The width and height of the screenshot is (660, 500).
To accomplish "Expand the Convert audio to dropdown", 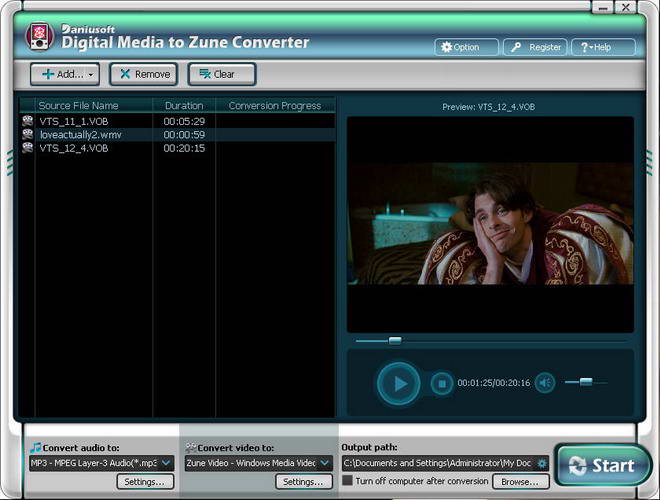I will [167, 463].
